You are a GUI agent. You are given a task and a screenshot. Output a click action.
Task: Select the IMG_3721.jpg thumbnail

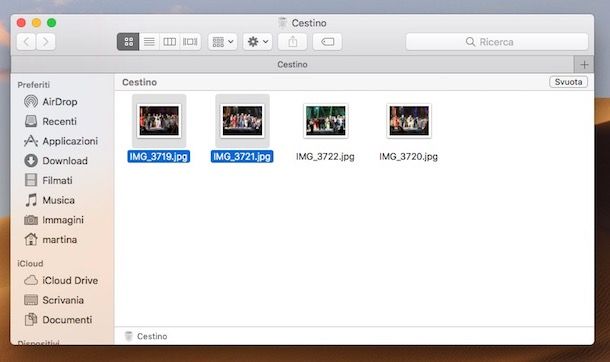point(242,121)
